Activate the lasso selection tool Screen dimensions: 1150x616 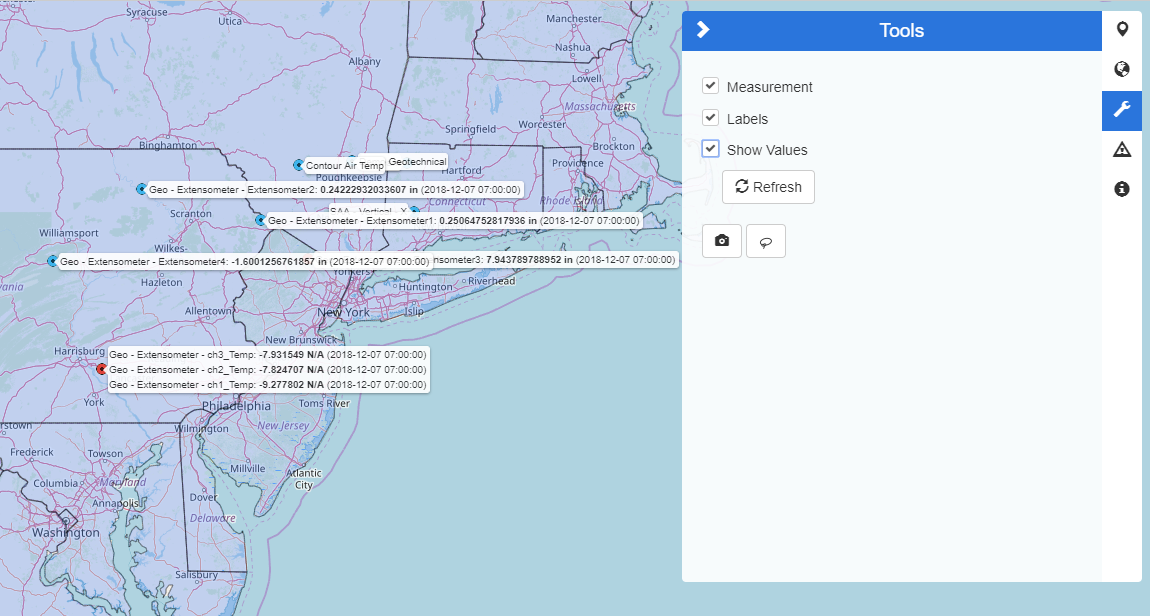tap(766, 241)
